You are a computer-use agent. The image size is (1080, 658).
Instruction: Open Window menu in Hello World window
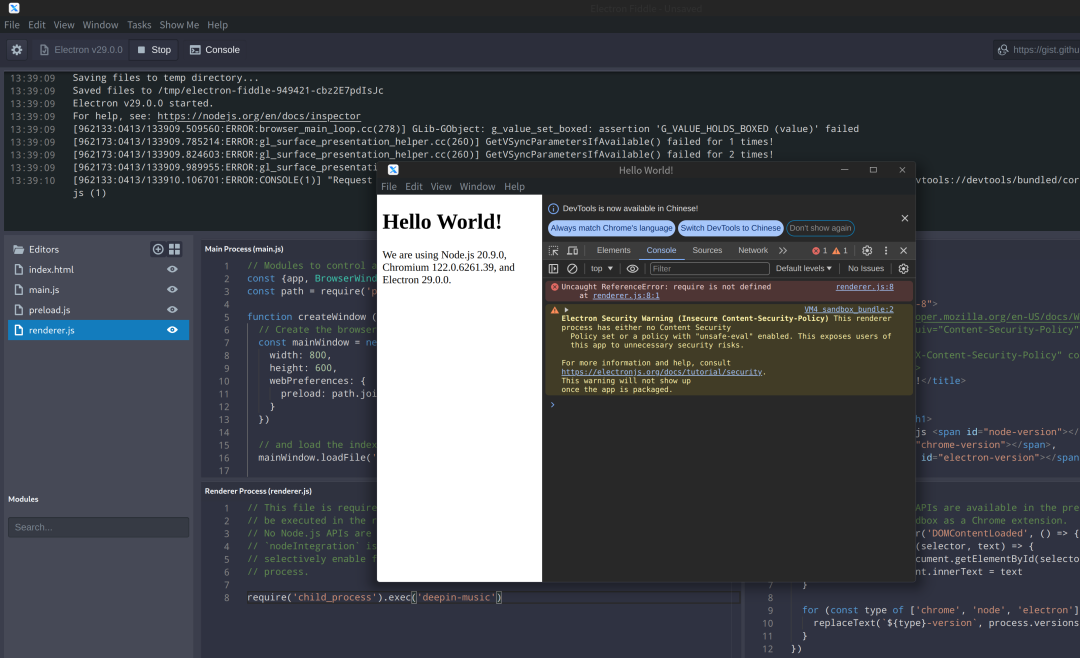tap(477, 187)
